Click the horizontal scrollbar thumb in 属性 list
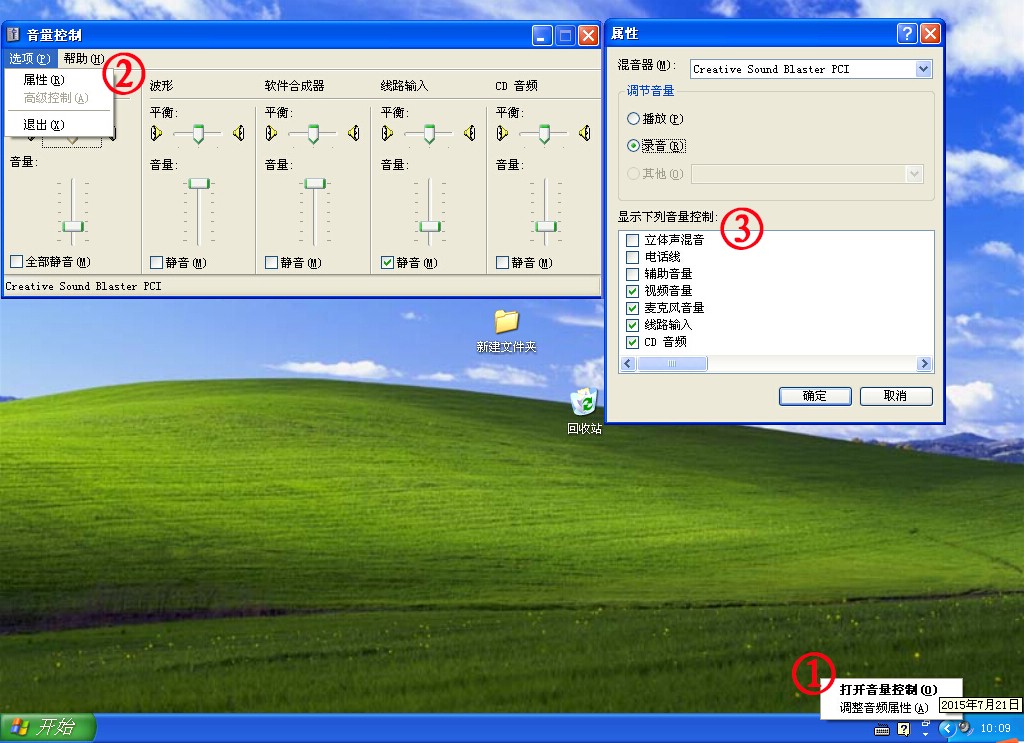Viewport: 1024px width, 743px height. [672, 364]
